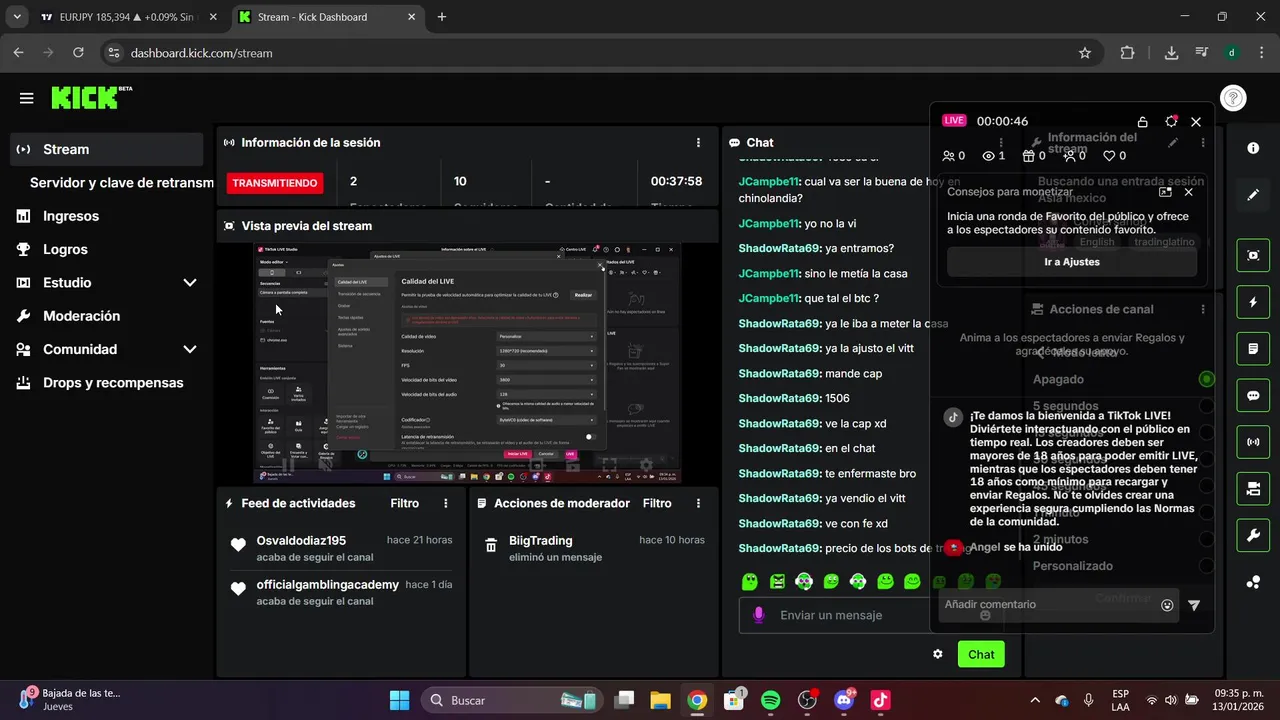Close the TikTok LIVE overlay panel

pos(1196,121)
